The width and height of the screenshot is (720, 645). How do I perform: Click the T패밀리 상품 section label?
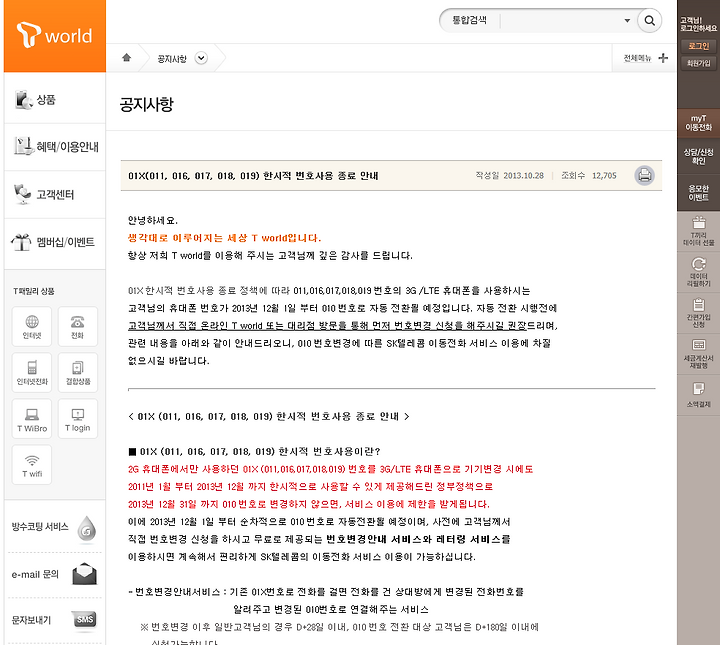click(x=34, y=291)
